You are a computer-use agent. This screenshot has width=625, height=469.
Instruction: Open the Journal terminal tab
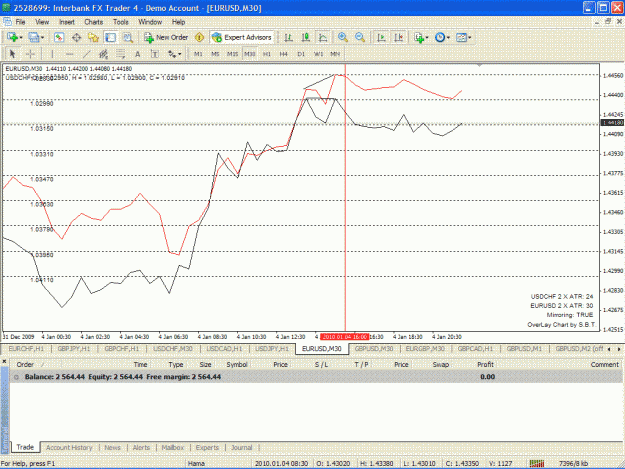click(x=242, y=447)
